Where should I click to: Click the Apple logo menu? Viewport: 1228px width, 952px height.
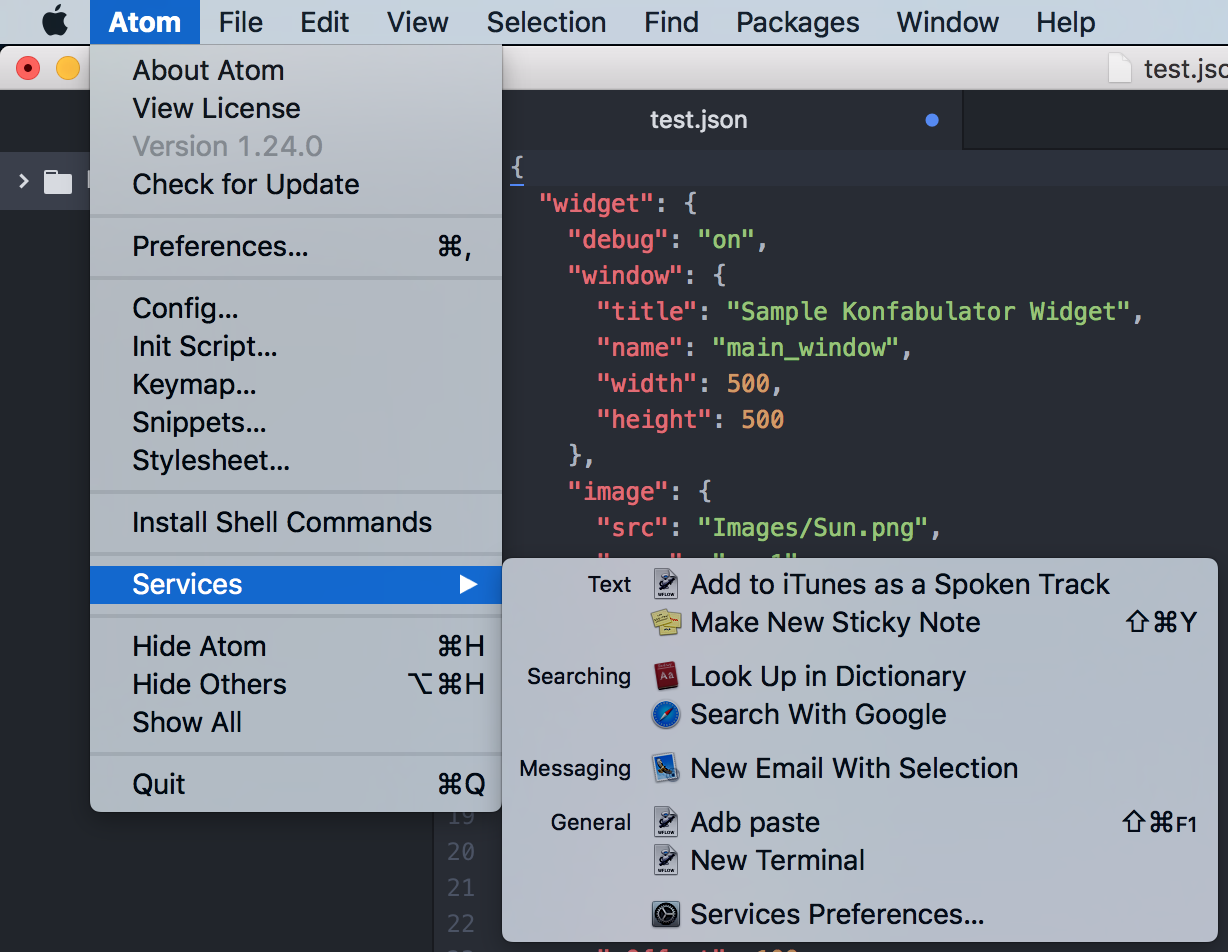point(55,21)
